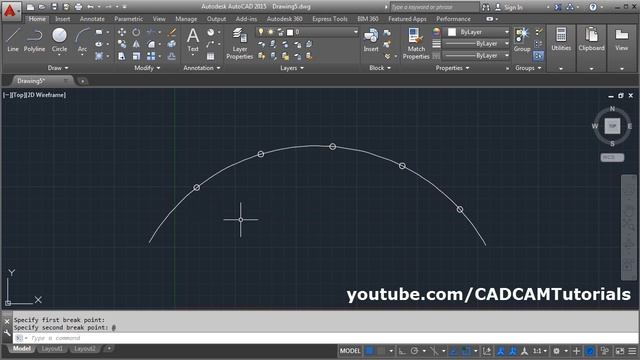
Task: Select the Polyline tool
Action: coord(34,40)
